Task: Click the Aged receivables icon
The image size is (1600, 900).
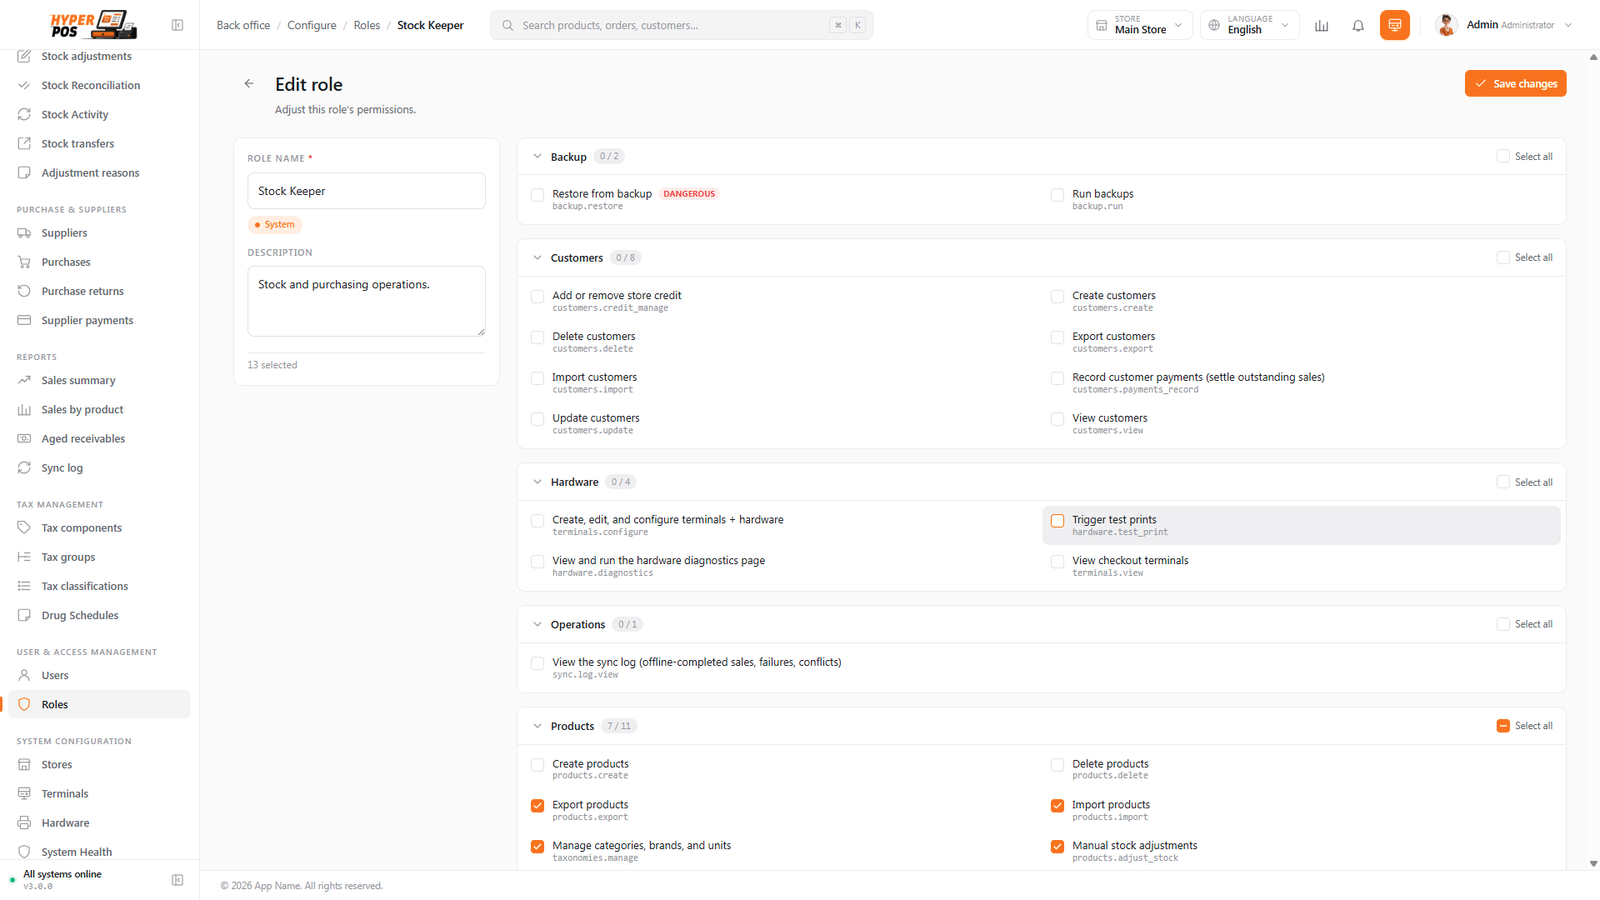Action: pos(24,438)
